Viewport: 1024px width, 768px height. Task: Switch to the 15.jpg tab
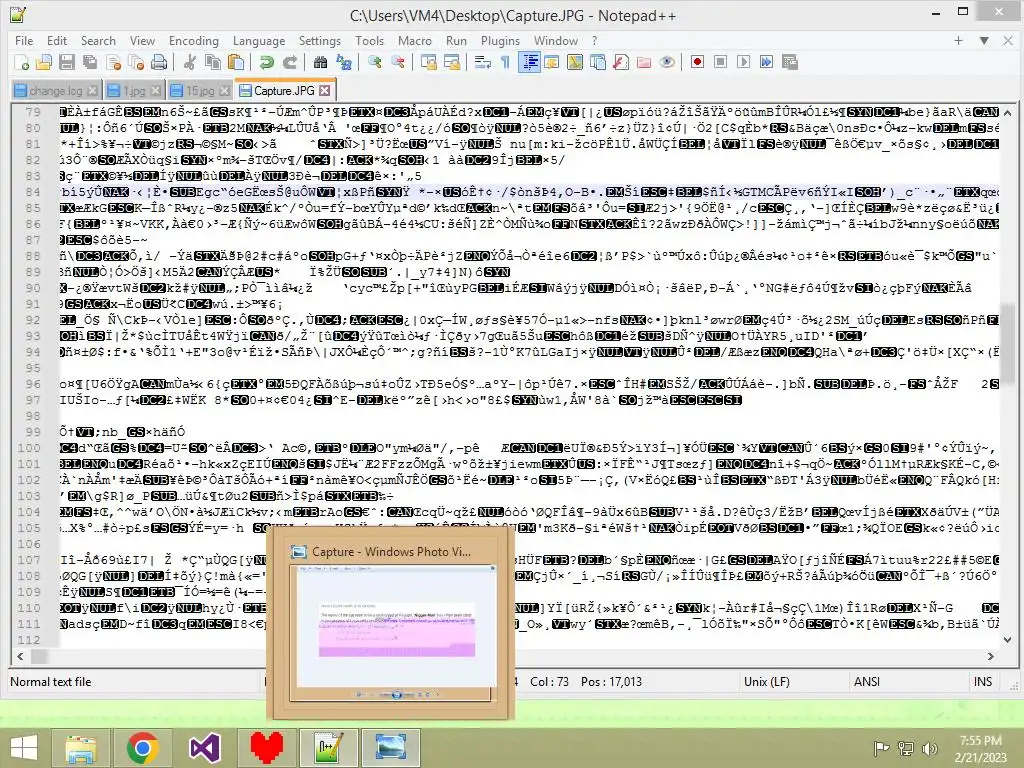(x=199, y=91)
